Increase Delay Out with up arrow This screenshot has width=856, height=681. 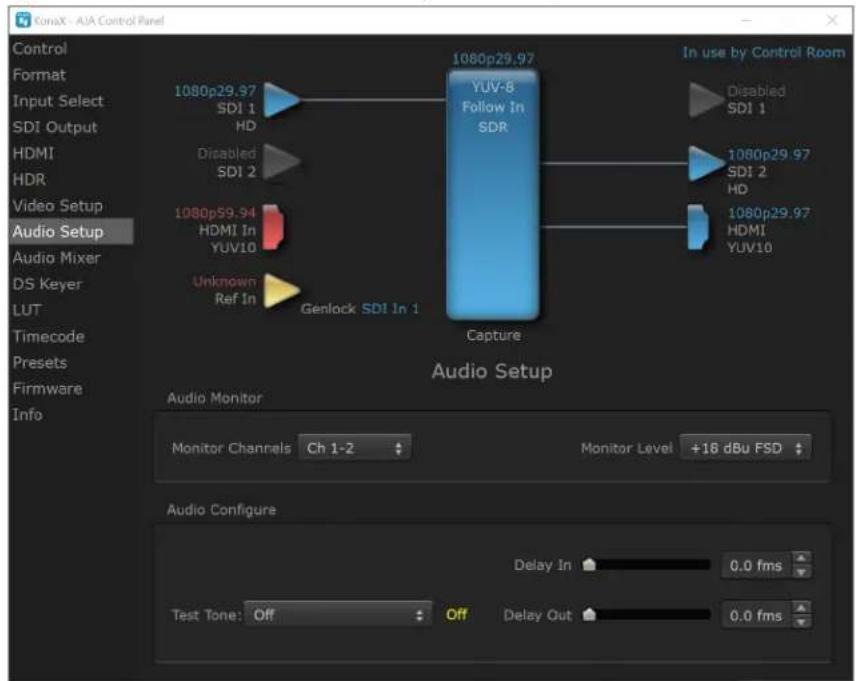801,608
